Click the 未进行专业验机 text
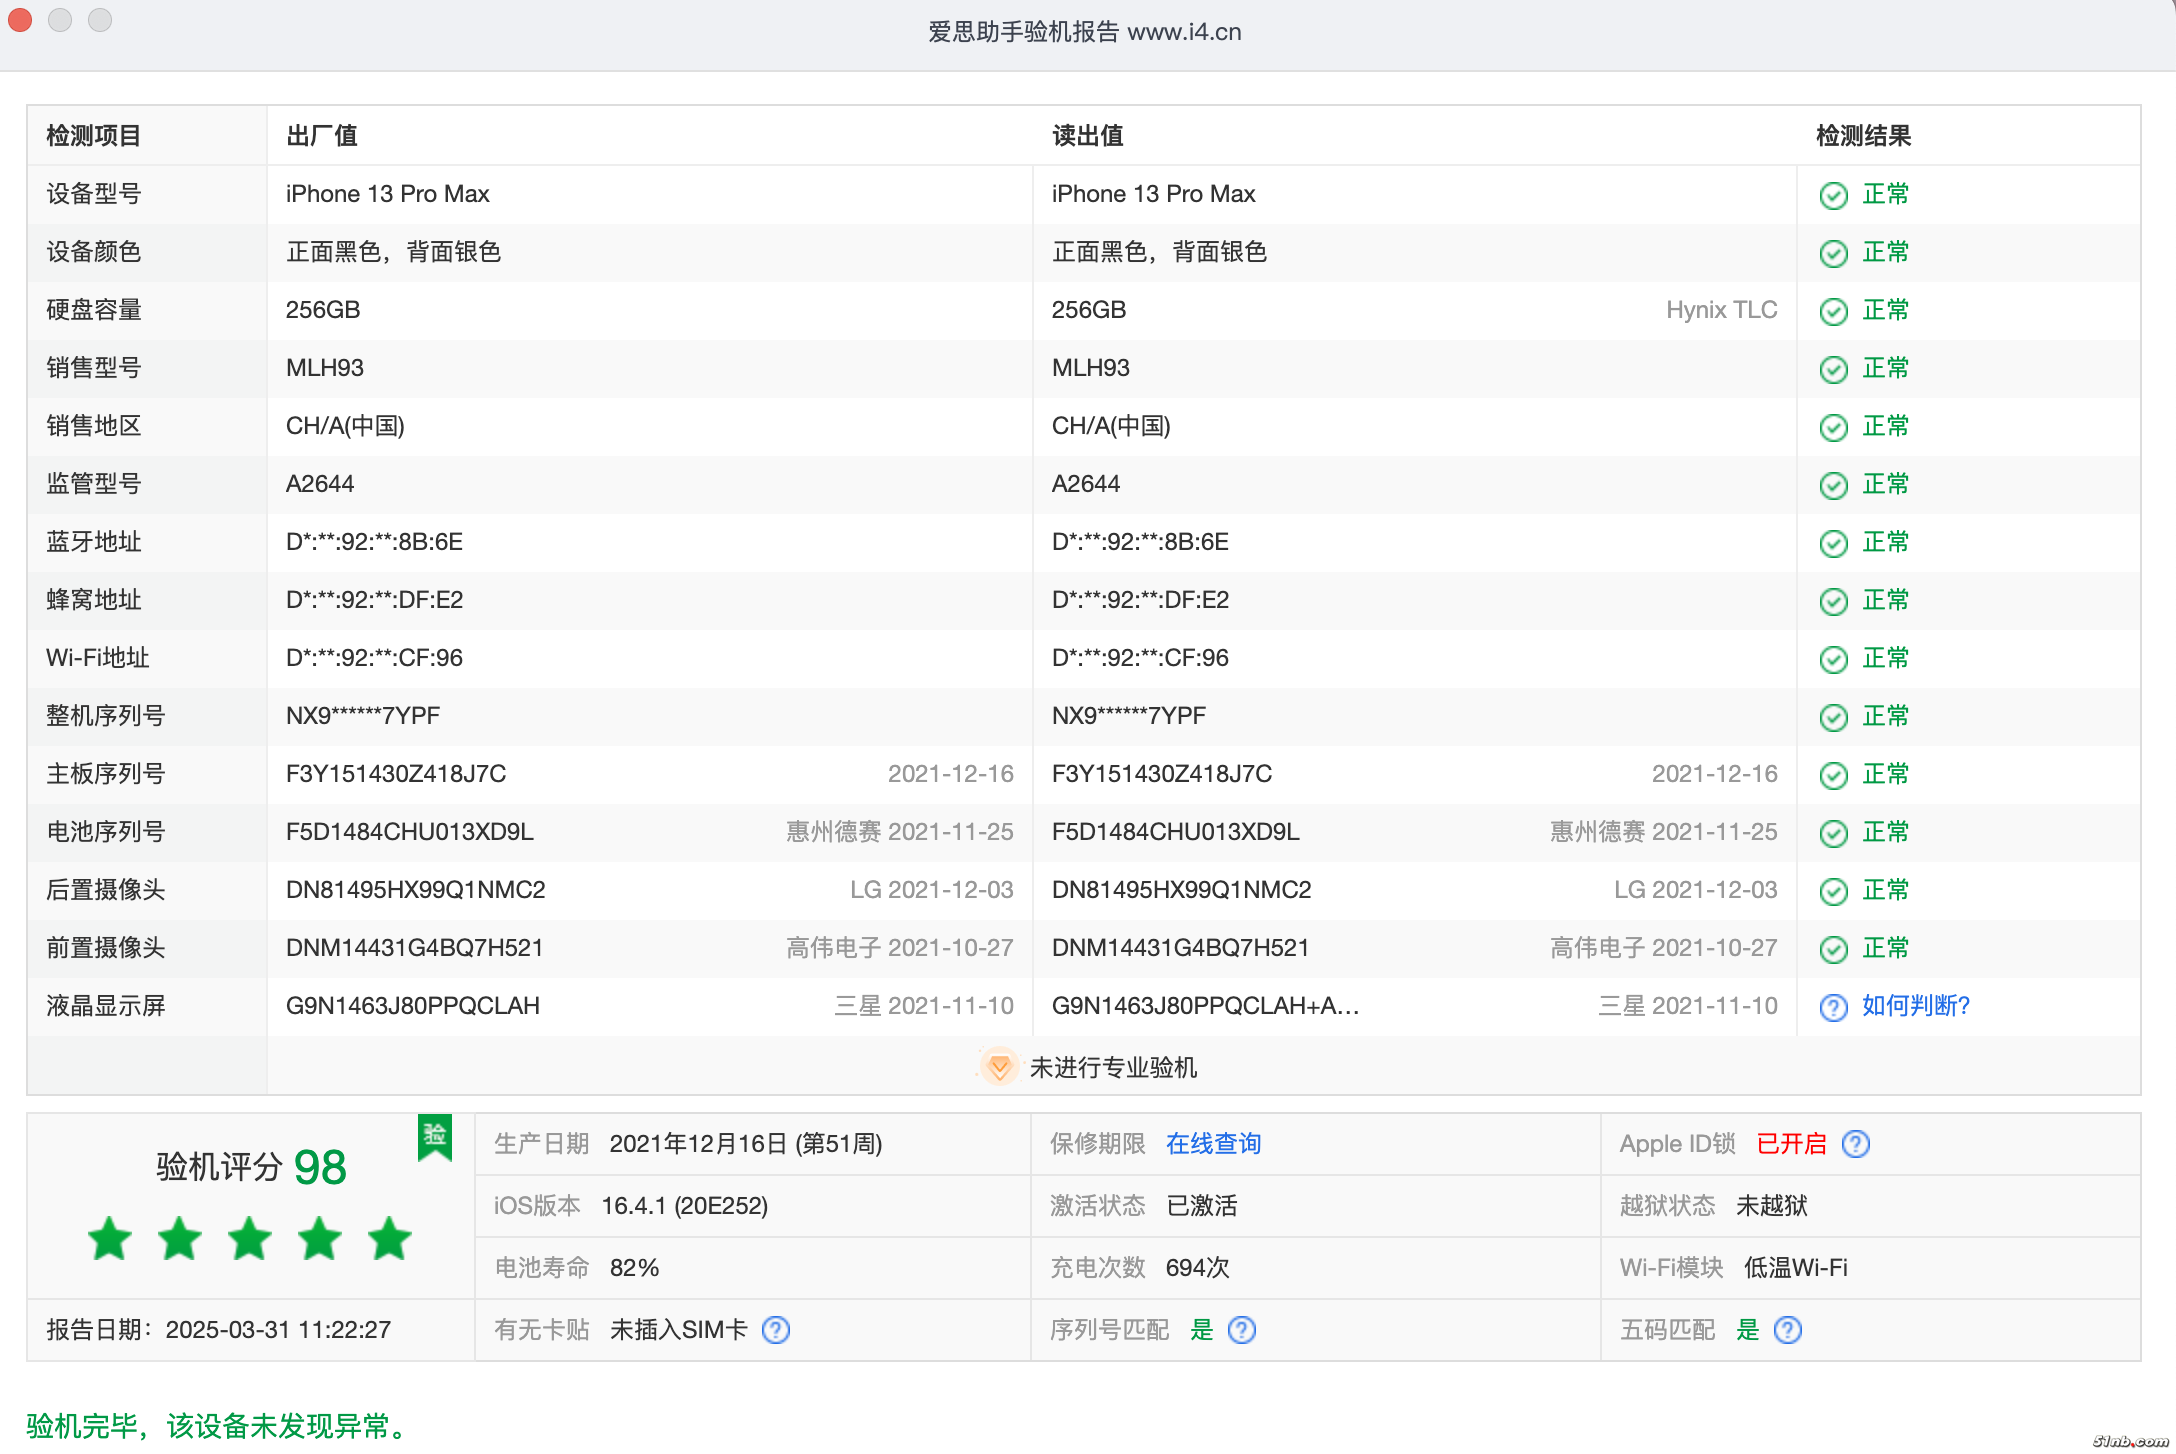Image resolution: width=2176 pixels, height=1454 pixels. pyautogui.click(x=1113, y=1068)
